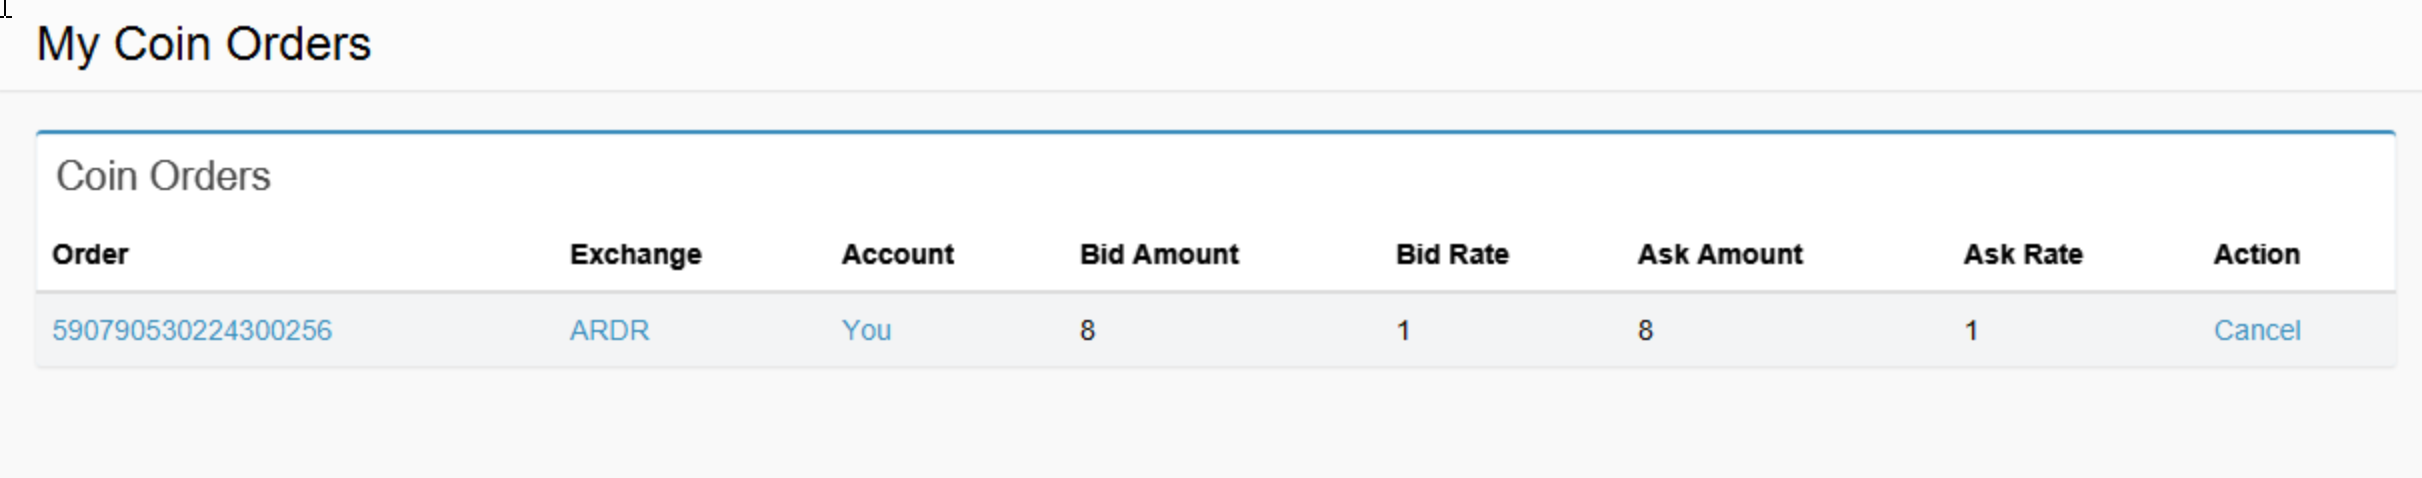Open the You account link
2422x478 pixels.
(x=866, y=331)
